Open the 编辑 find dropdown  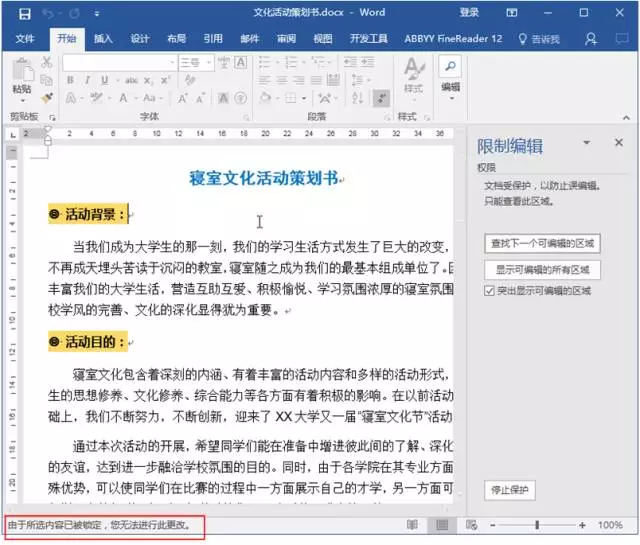pos(450,78)
